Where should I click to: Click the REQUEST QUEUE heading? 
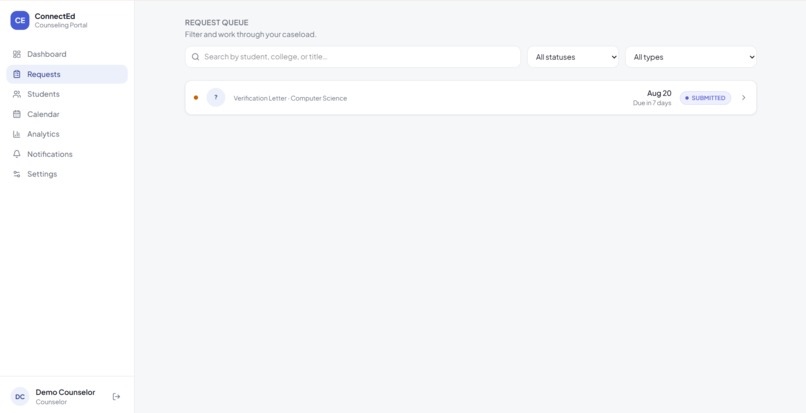(216, 23)
